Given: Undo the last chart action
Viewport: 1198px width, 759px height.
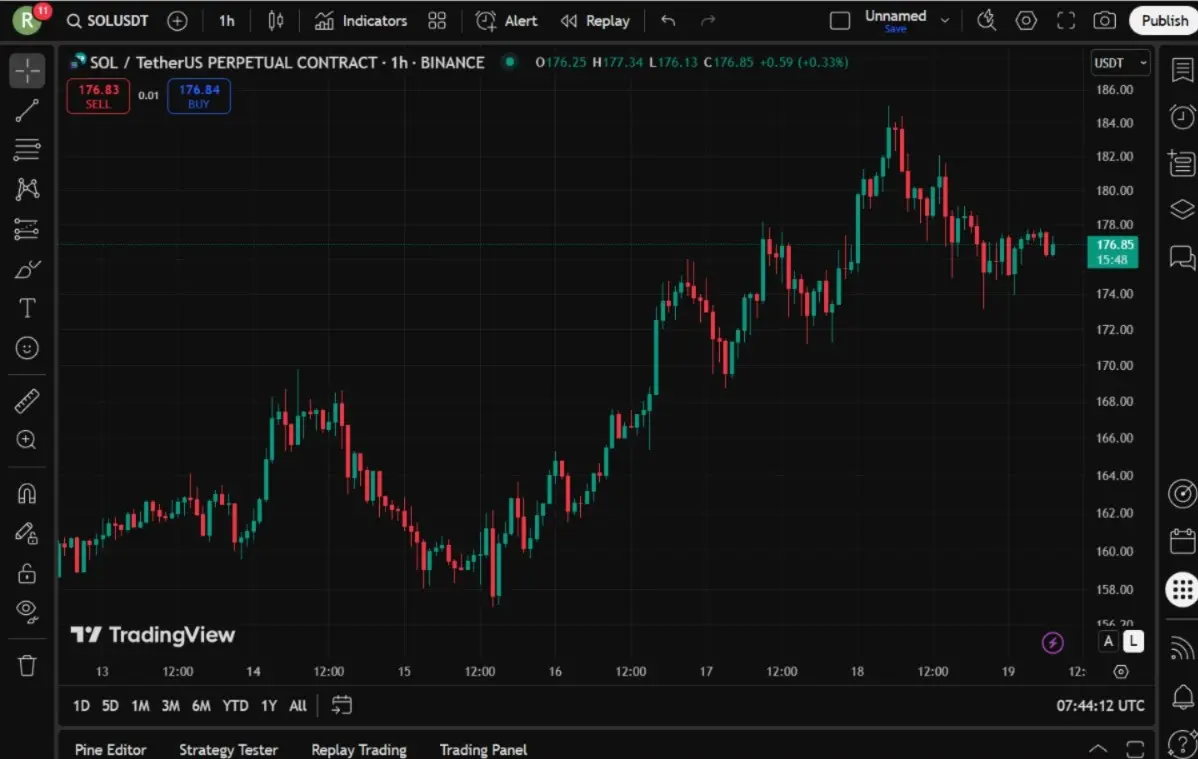Looking at the screenshot, I should (x=668, y=21).
